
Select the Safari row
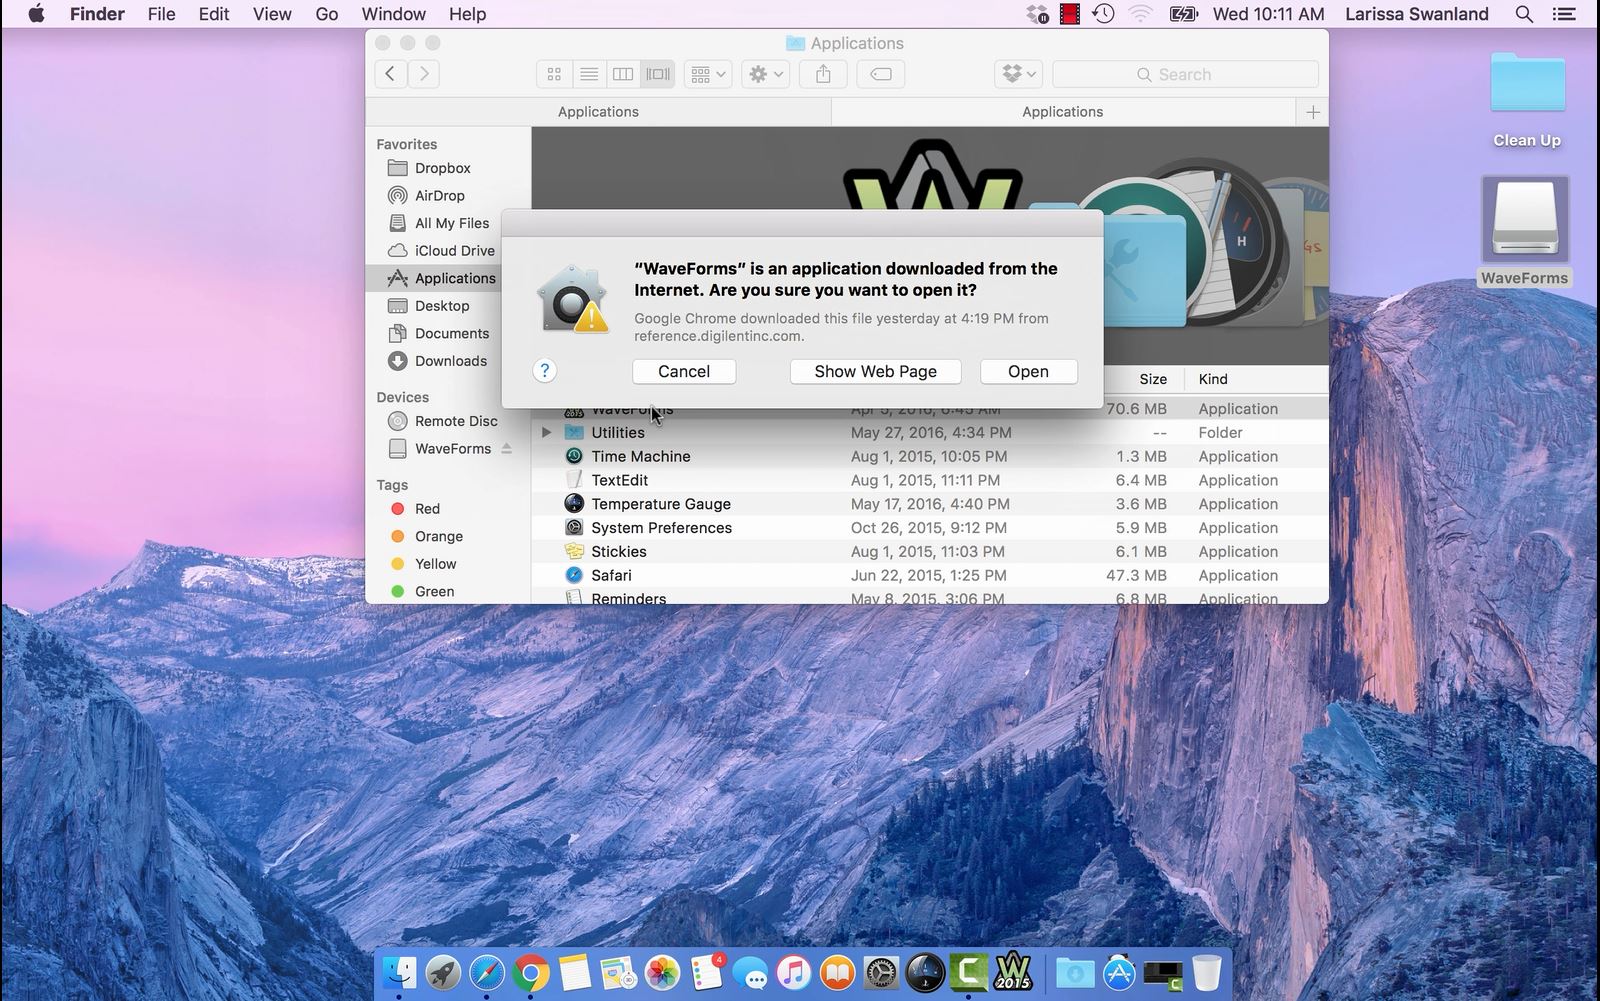[930, 575]
